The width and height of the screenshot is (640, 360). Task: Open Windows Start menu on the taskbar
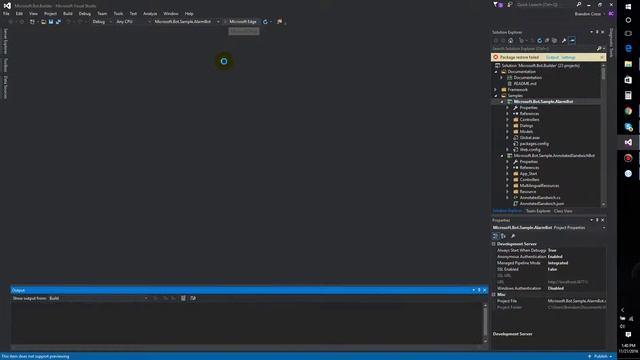point(628,7)
